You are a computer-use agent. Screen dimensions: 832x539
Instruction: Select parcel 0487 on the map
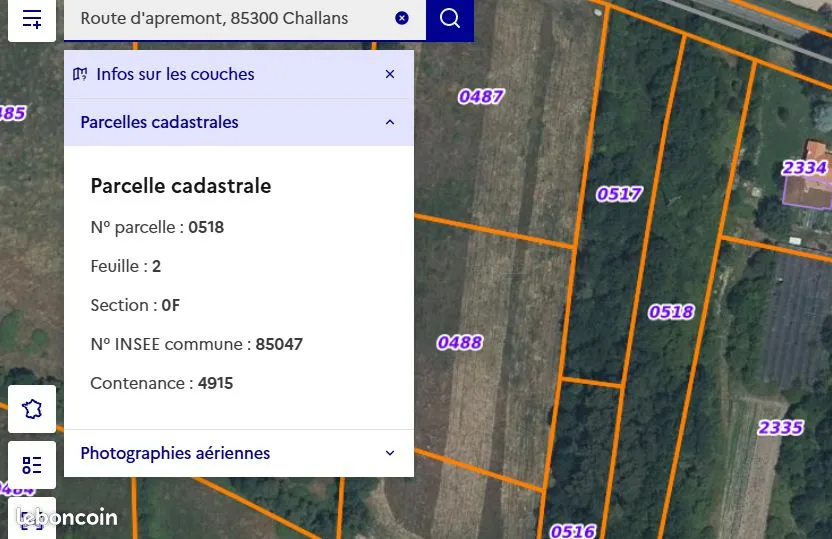tap(481, 96)
